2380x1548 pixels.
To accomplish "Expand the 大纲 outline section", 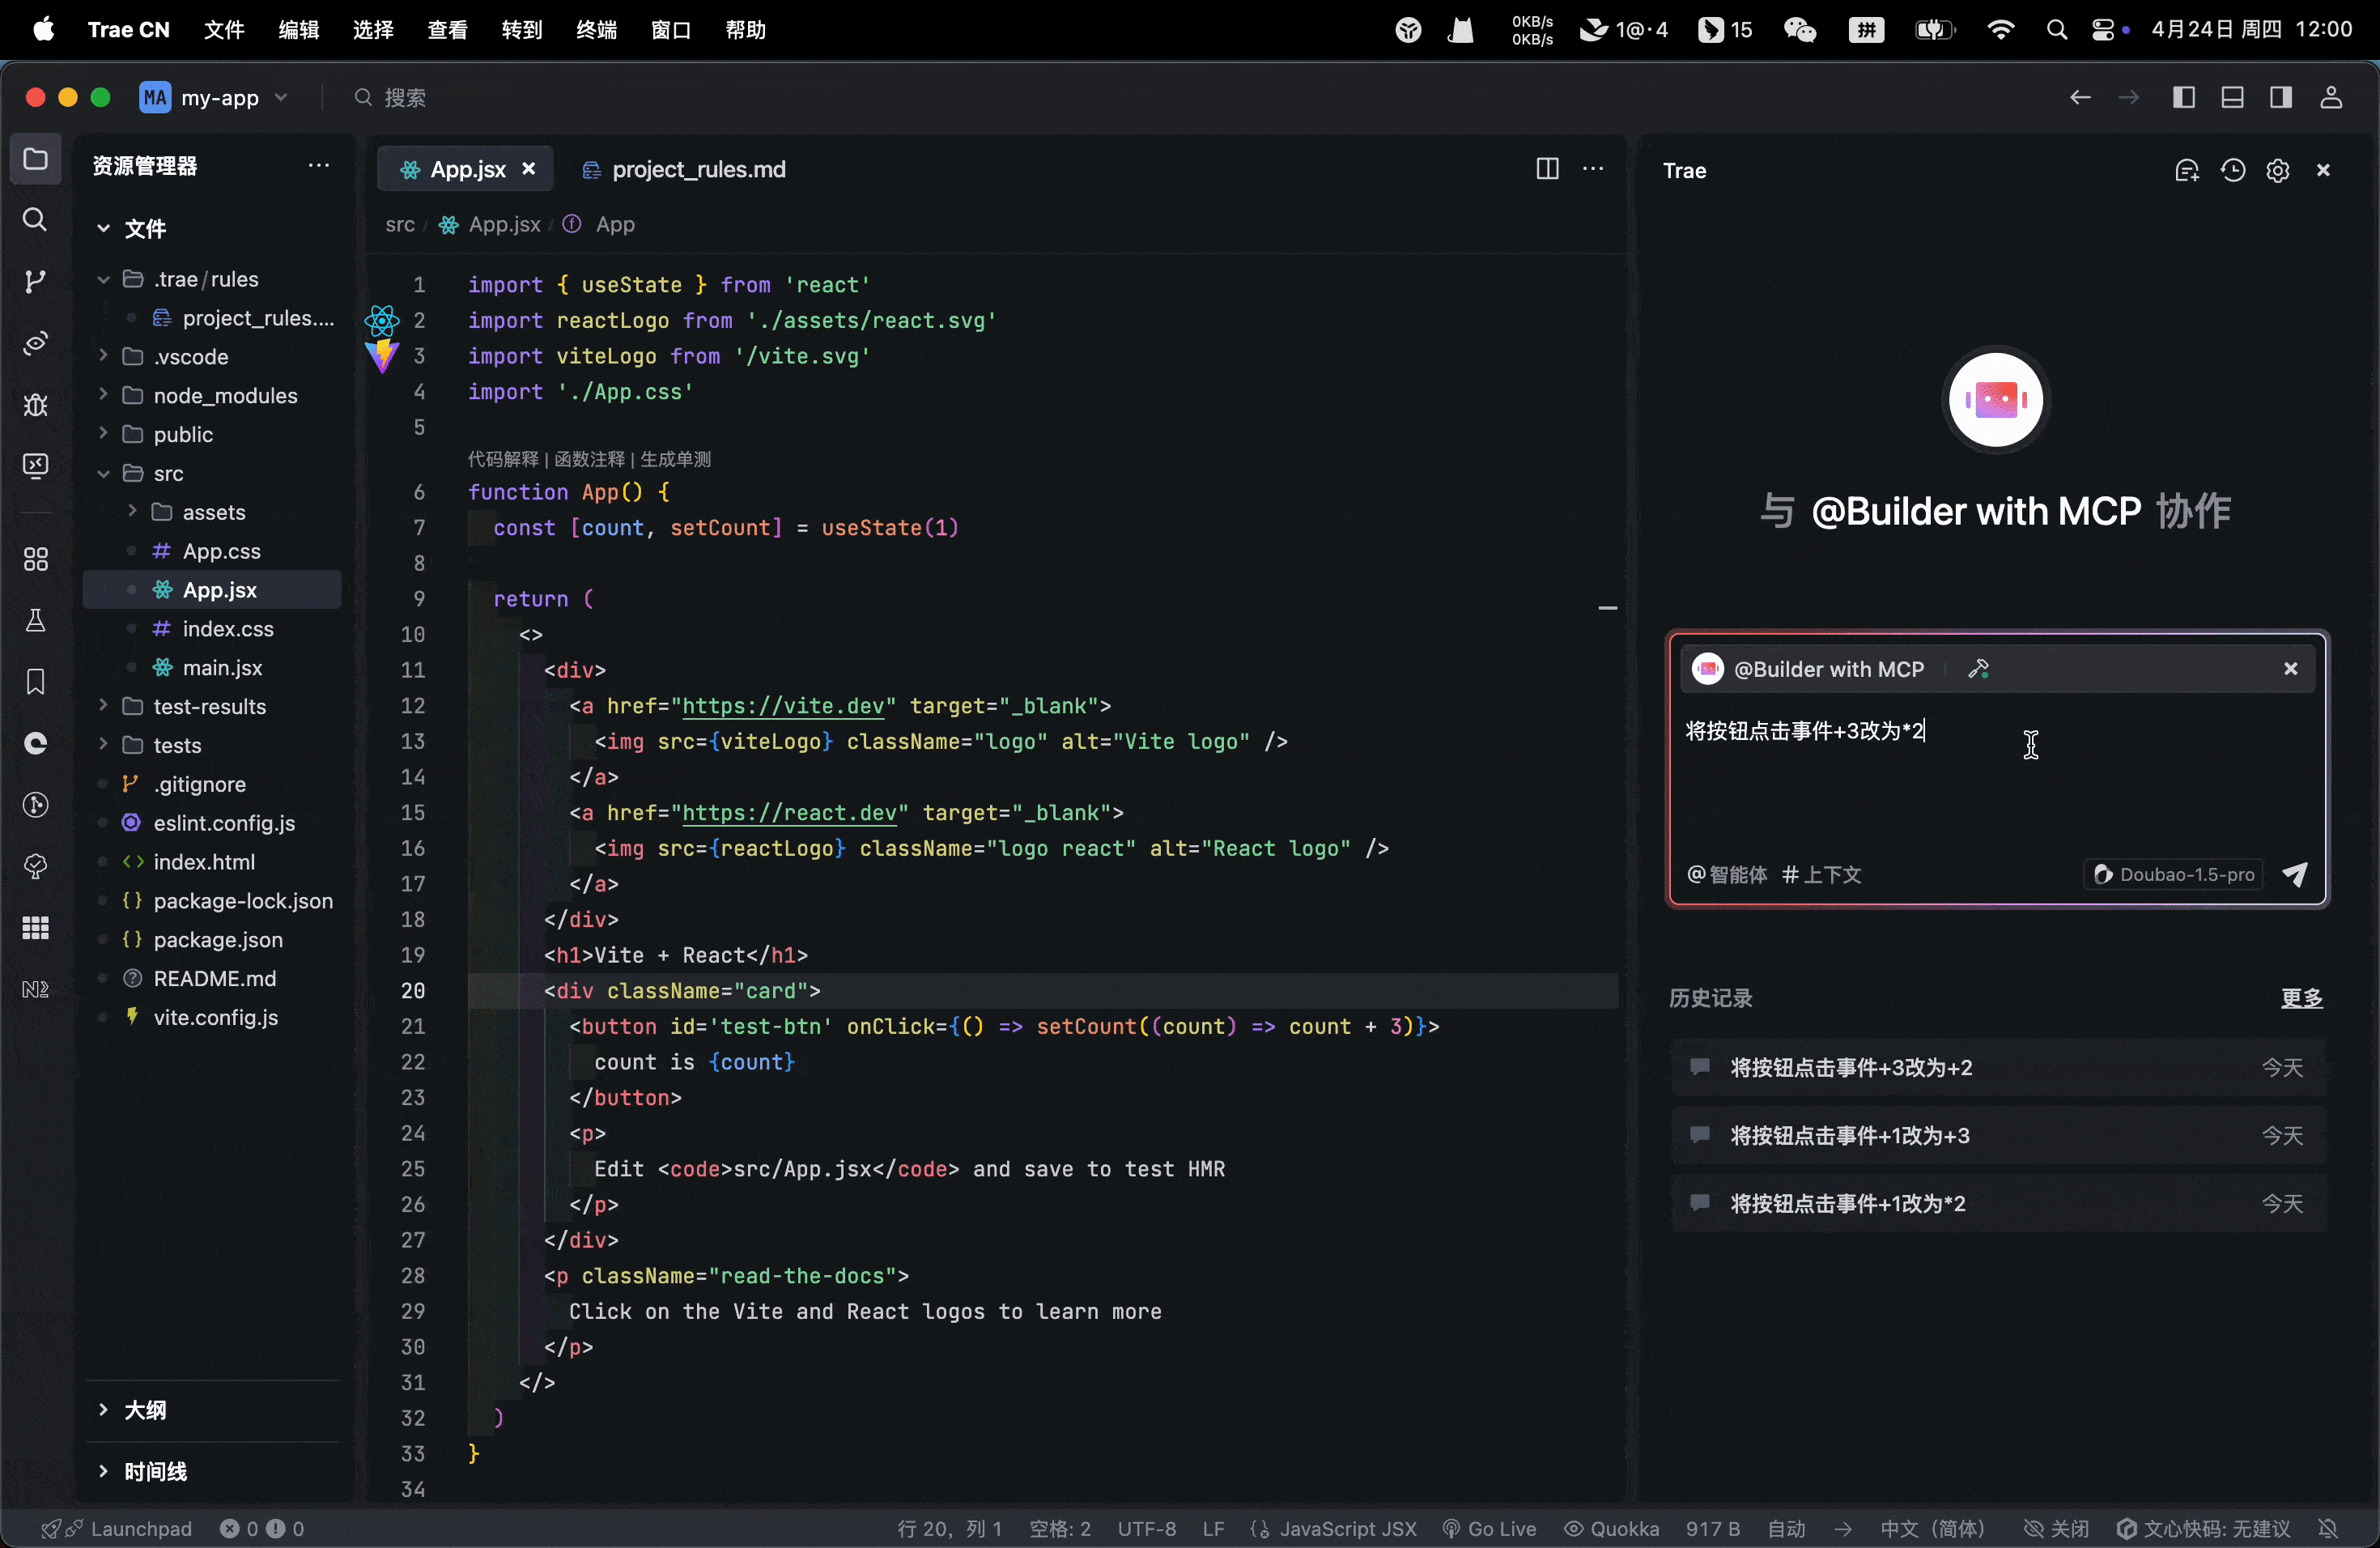I will 145,1410.
